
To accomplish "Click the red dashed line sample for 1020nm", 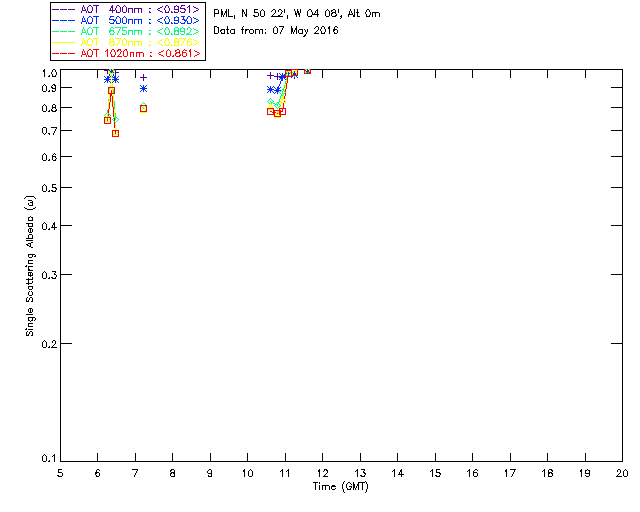I will [64, 53].
